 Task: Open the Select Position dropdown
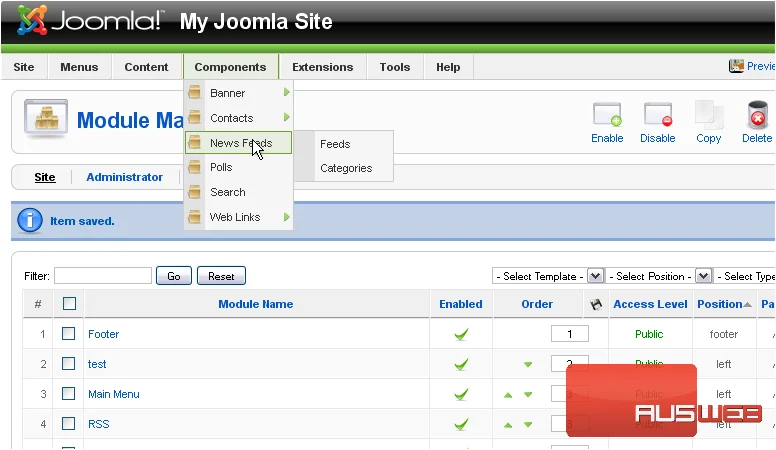659,276
